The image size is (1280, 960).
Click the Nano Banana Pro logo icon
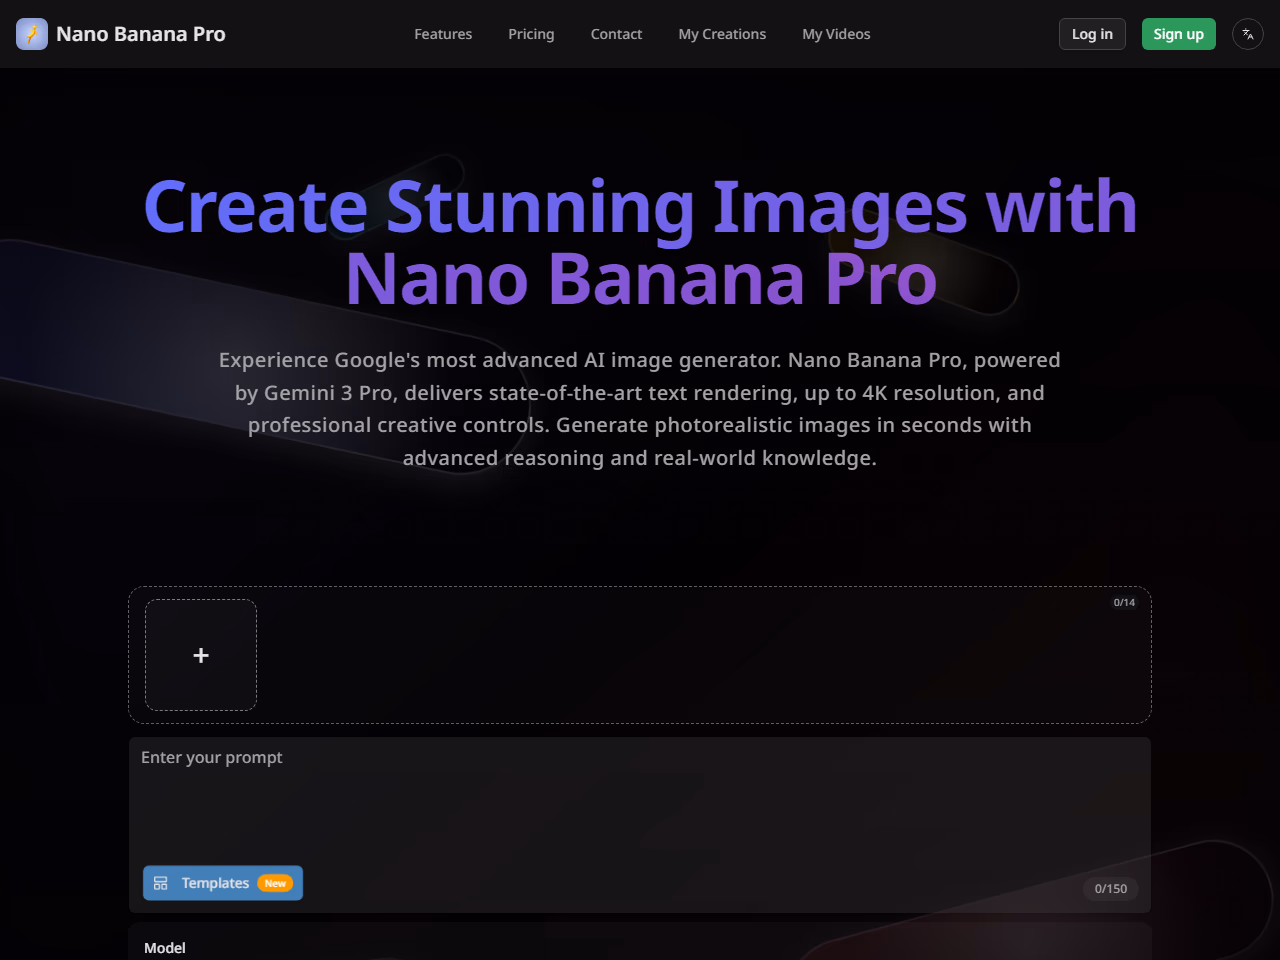32,34
